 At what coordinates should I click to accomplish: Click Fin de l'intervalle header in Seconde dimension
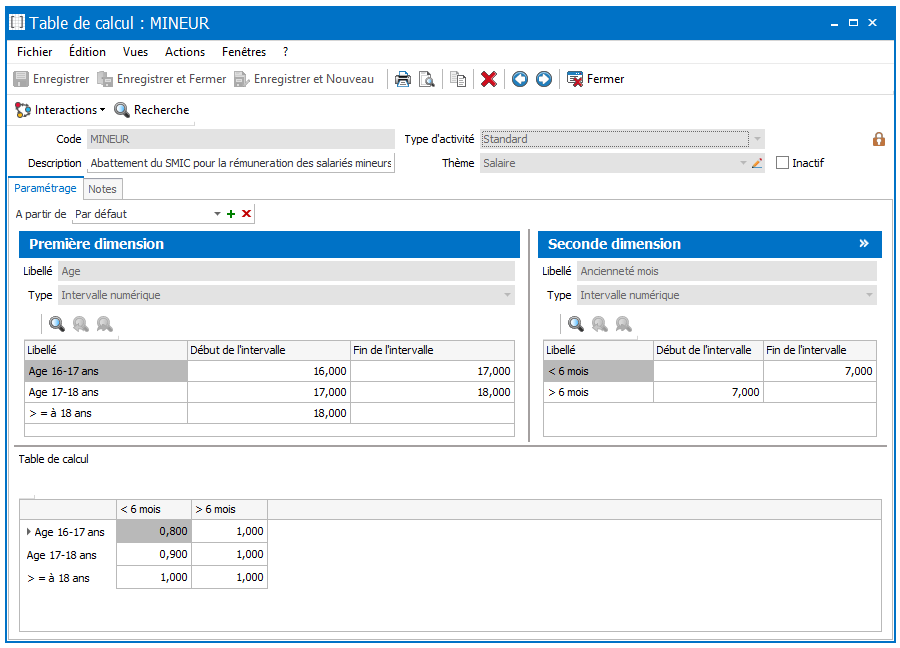pos(820,350)
